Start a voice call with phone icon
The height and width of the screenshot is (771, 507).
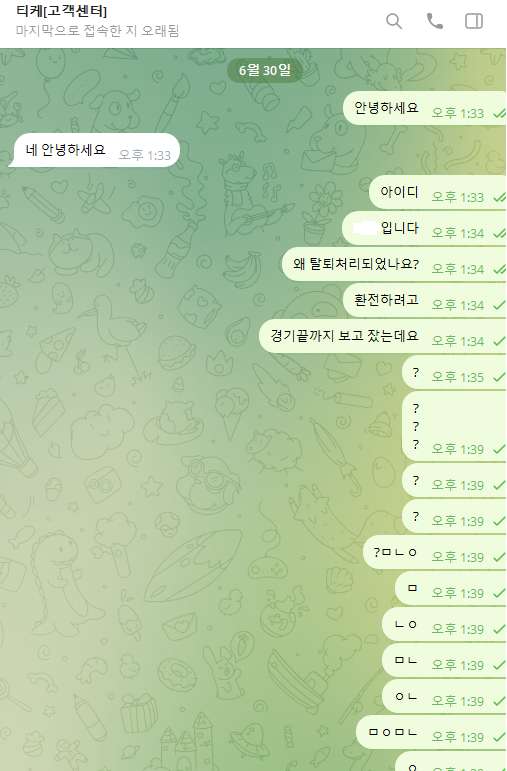click(x=434, y=21)
